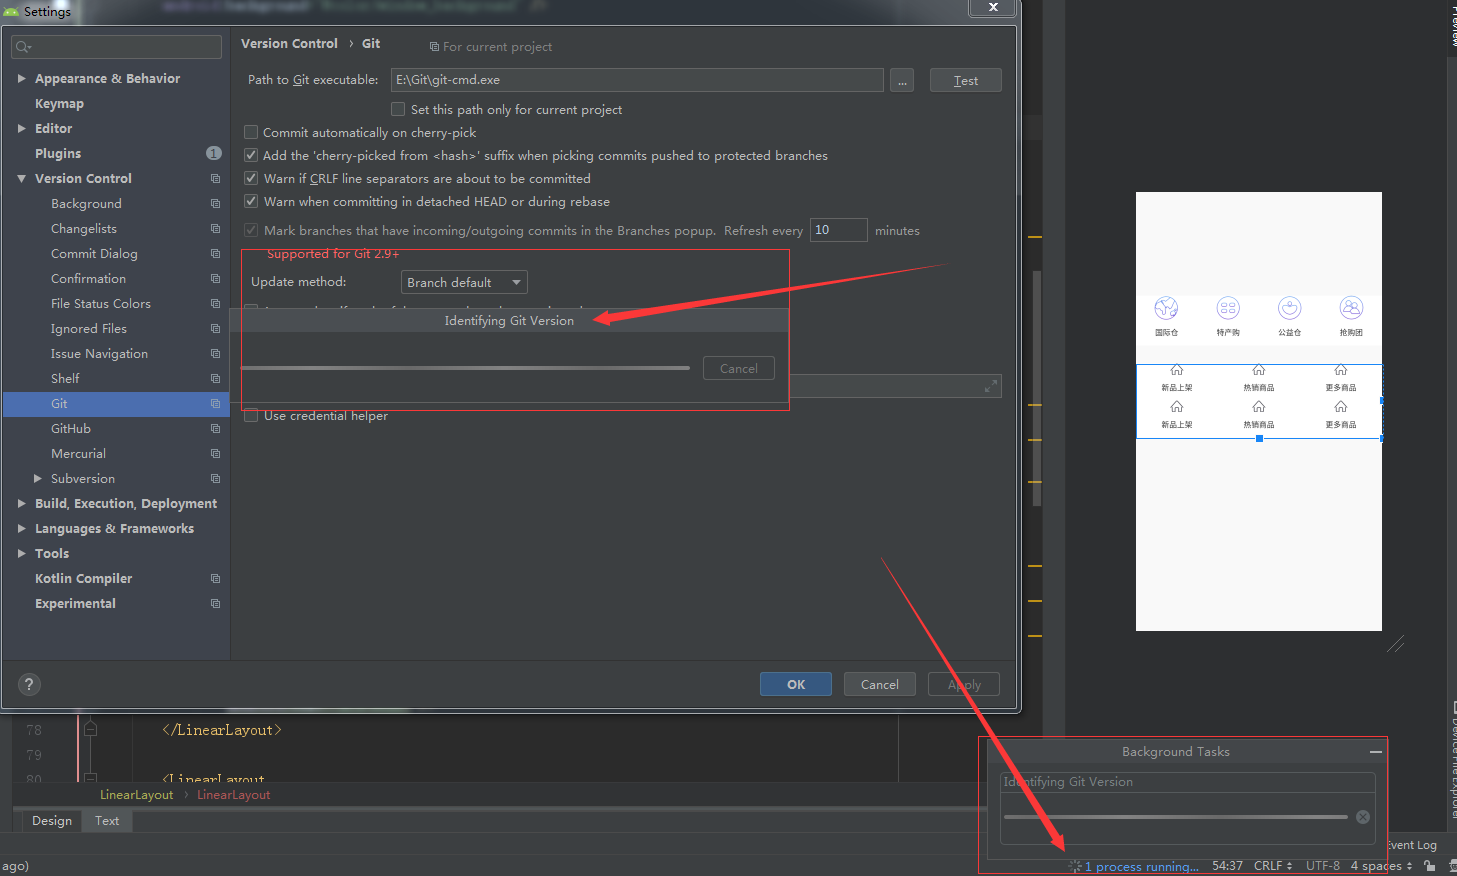Click project-level icon beside Ignored Files

tap(215, 329)
